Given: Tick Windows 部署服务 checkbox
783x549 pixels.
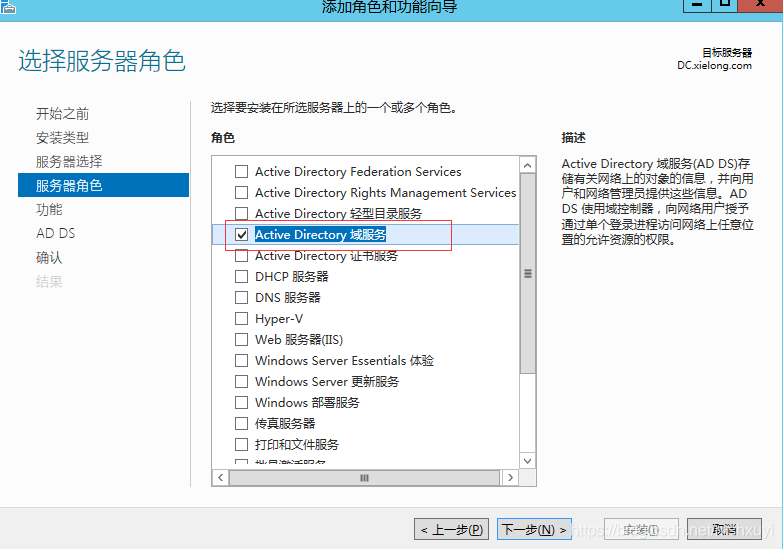Looking at the screenshot, I should pyautogui.click(x=241, y=402).
